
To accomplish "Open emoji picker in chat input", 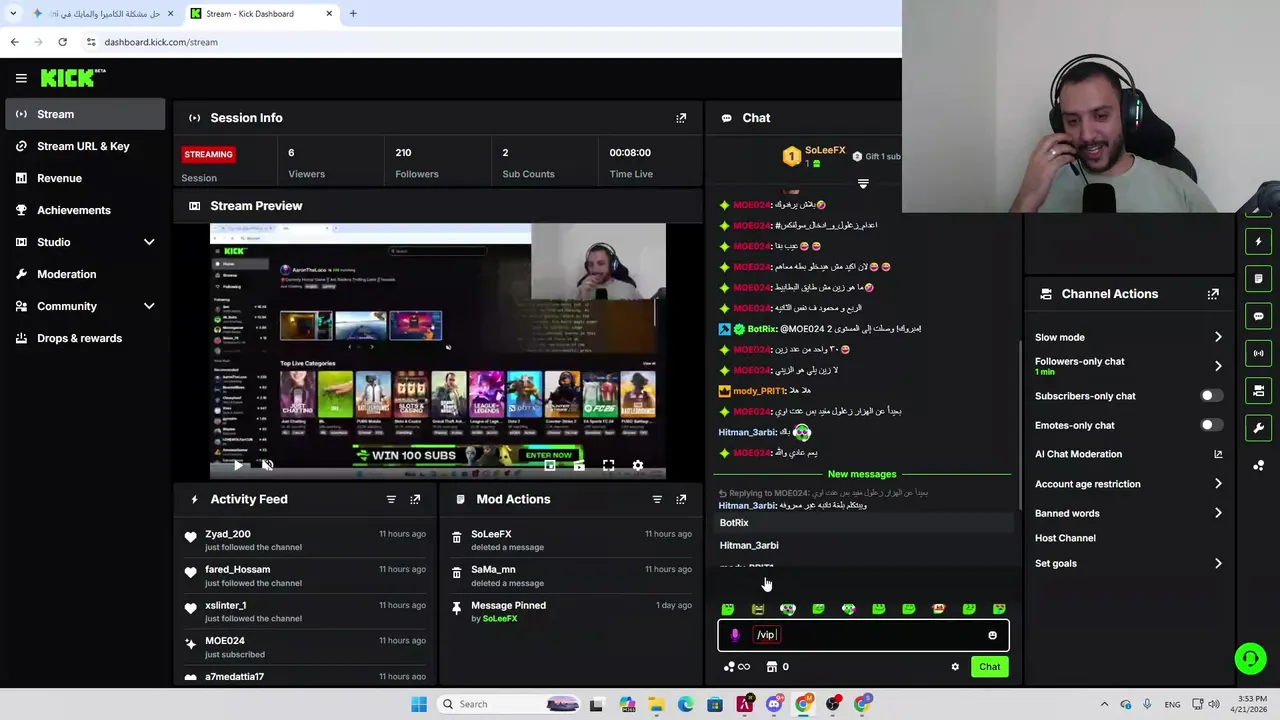I will coord(992,635).
